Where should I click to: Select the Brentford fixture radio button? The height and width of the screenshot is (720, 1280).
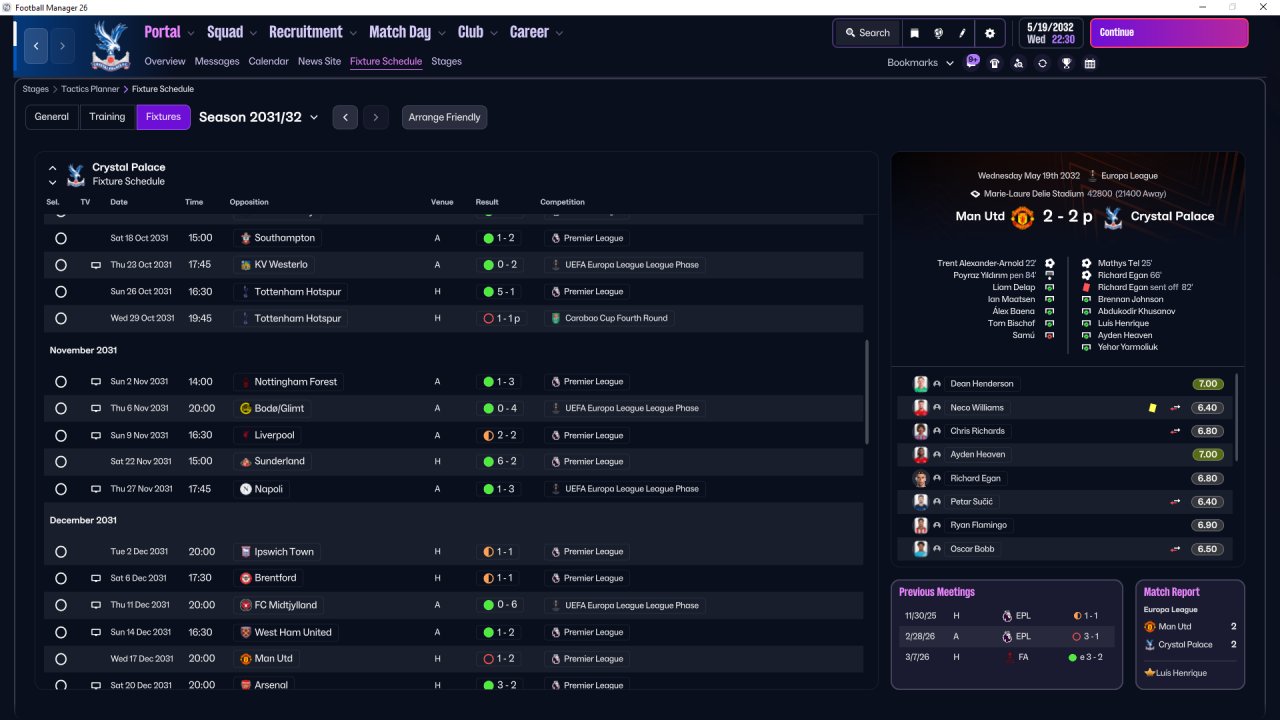pyautogui.click(x=61, y=578)
